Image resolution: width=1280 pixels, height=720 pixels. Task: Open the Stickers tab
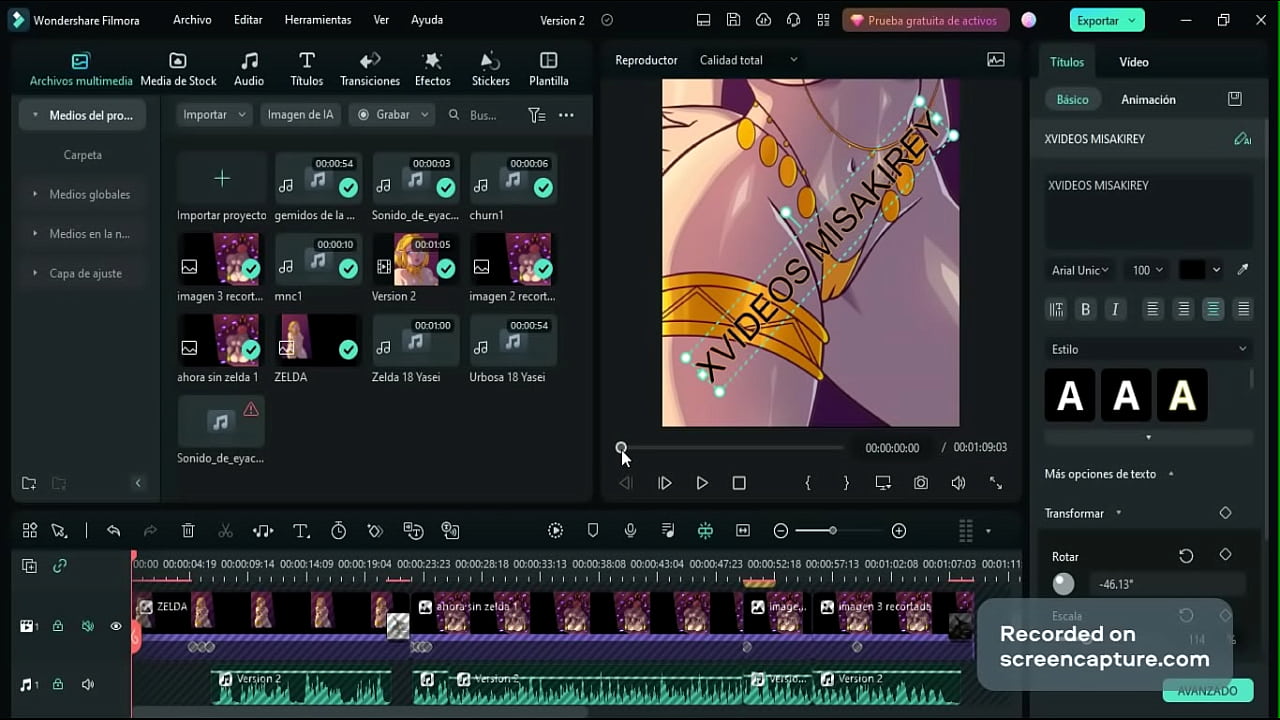point(490,69)
